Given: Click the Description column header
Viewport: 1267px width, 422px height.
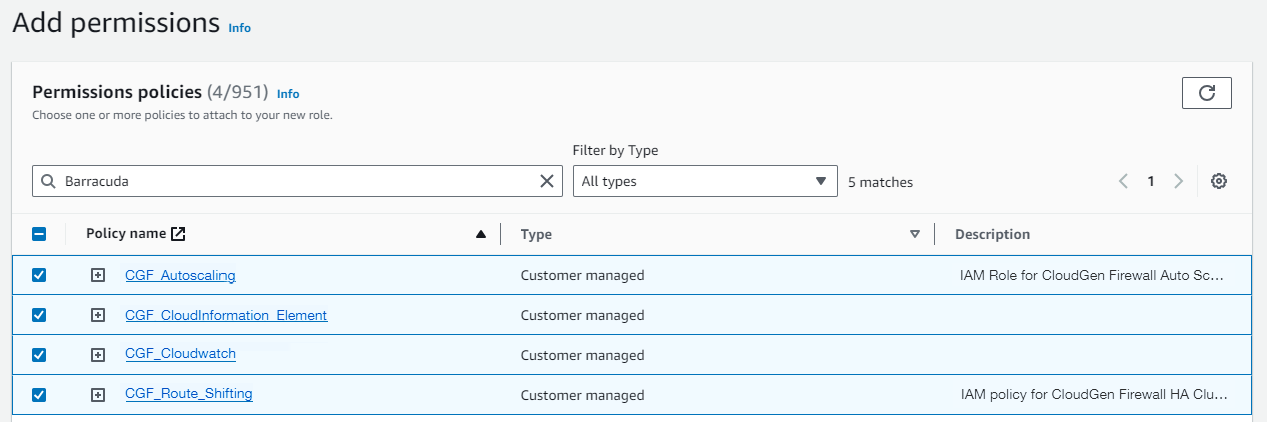Looking at the screenshot, I should (992, 234).
